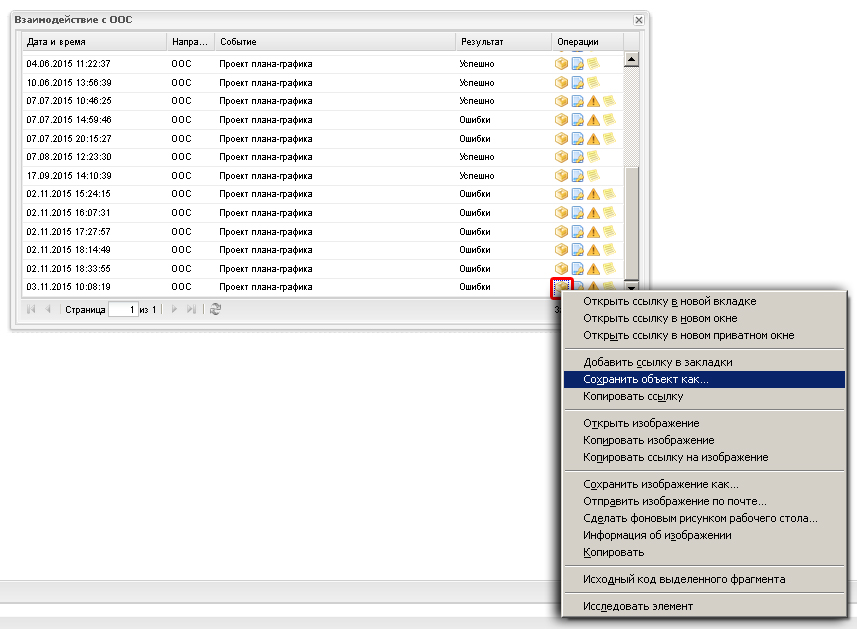Open note icon in 04.06.2015 11:22:37 row
857x629 pixels.
point(593,63)
